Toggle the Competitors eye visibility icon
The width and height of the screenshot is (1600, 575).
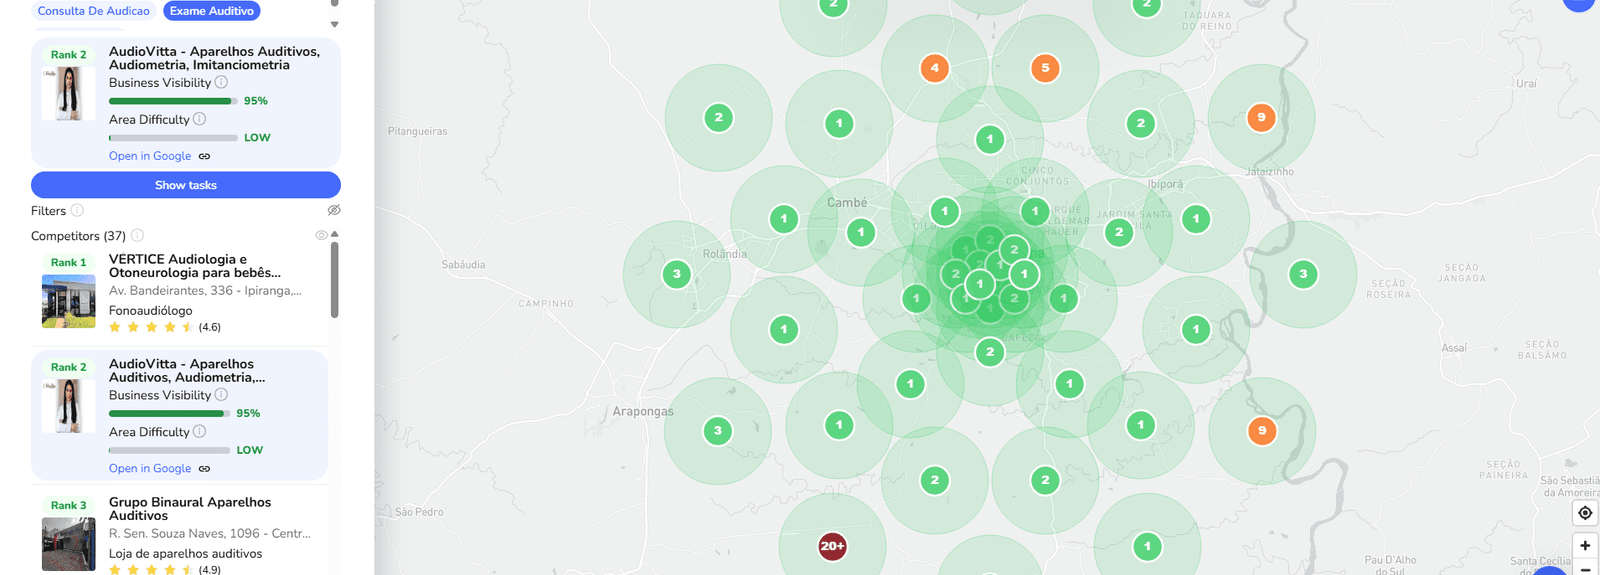(x=321, y=235)
